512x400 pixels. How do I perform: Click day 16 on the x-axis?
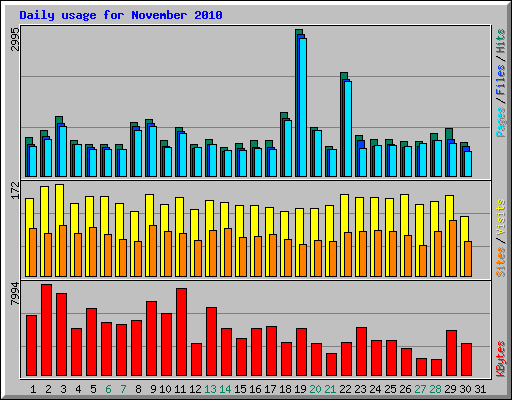255,389
